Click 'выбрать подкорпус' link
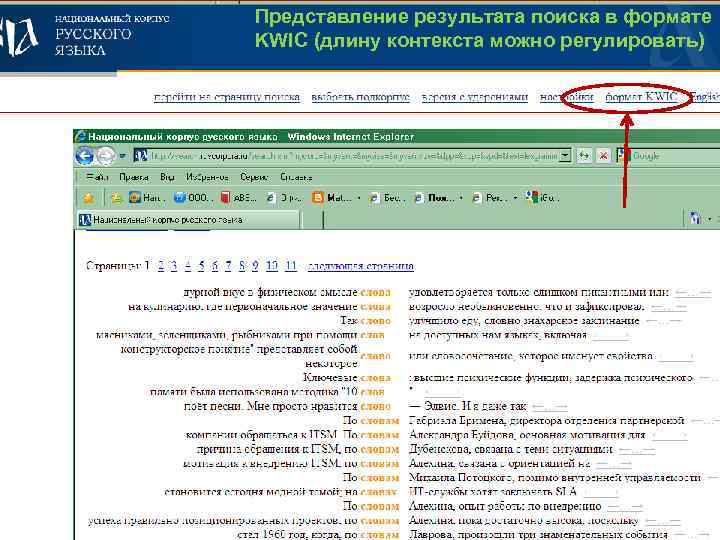The image size is (720, 540). pyautogui.click(x=360, y=97)
